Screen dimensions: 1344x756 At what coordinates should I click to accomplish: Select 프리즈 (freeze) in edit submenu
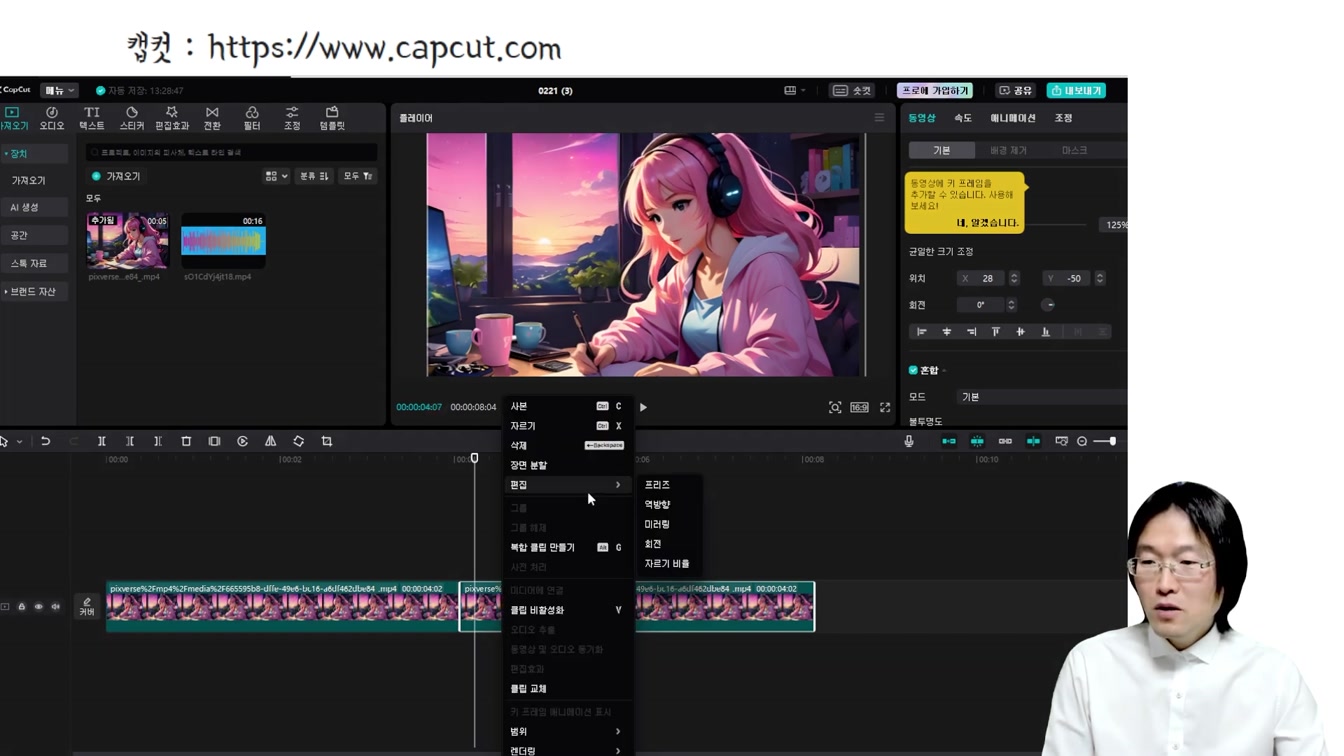tap(668, 484)
